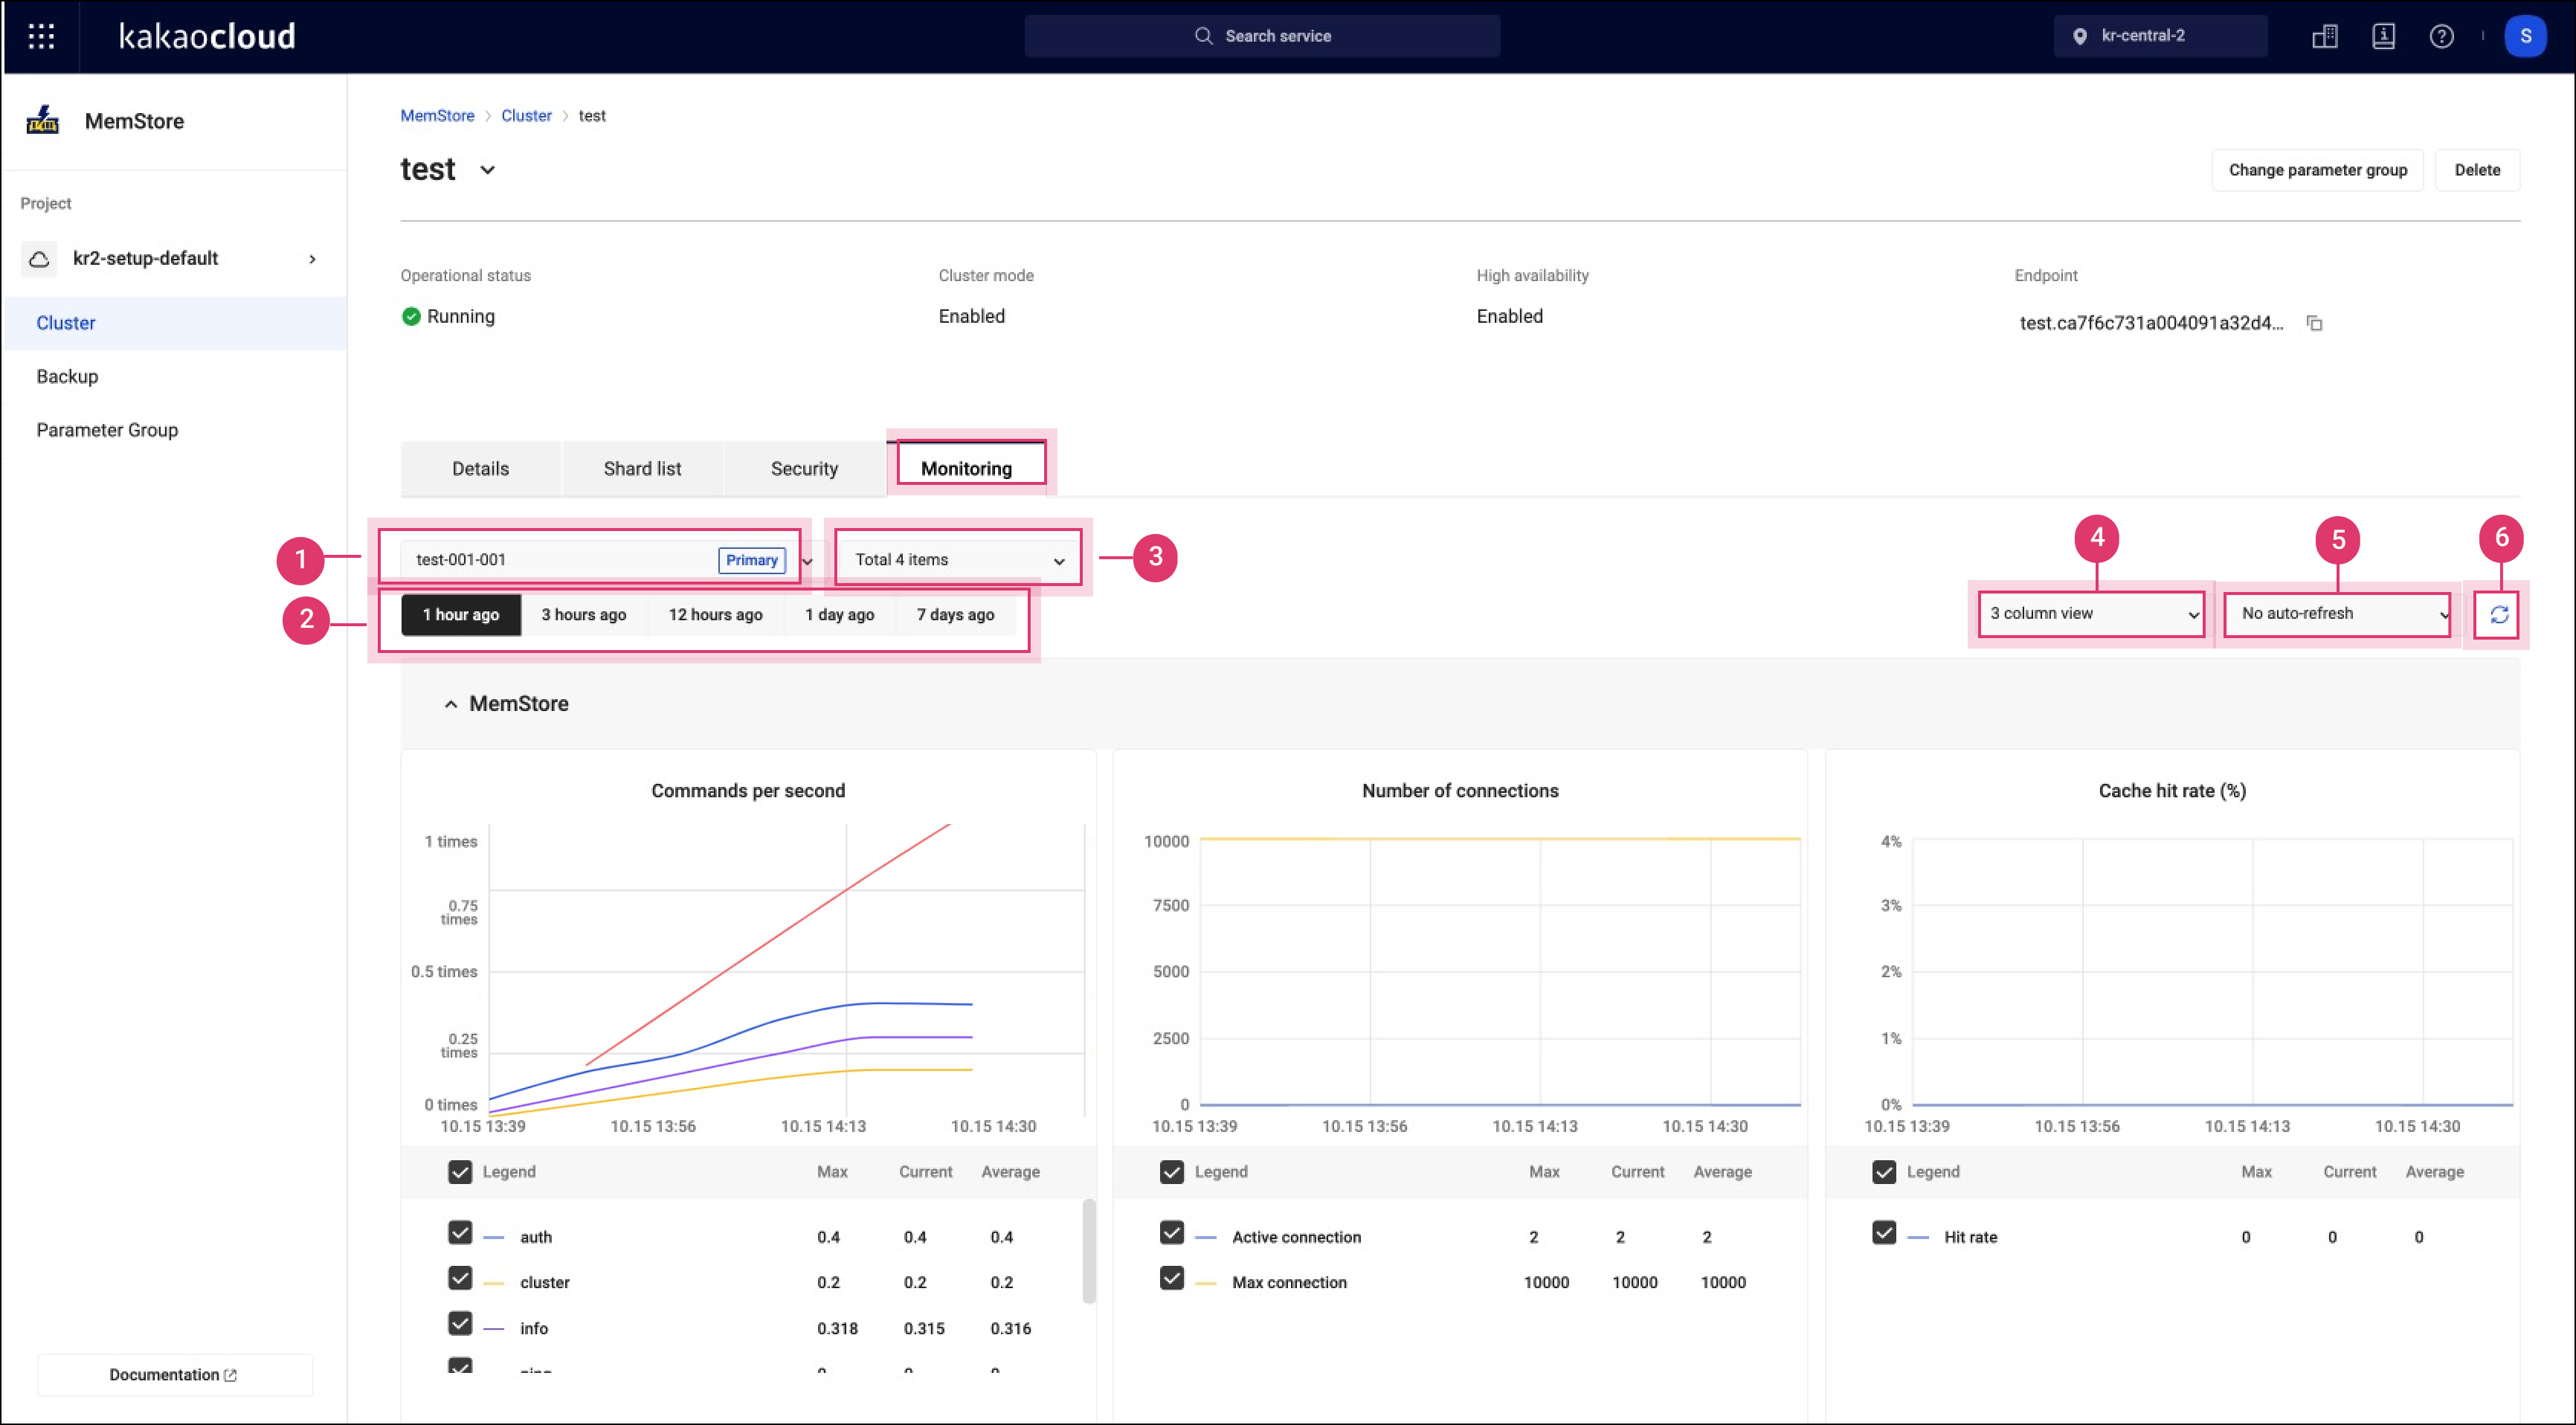The width and height of the screenshot is (2576, 1425).
Task: Switch to the Details tab
Action: (x=480, y=469)
